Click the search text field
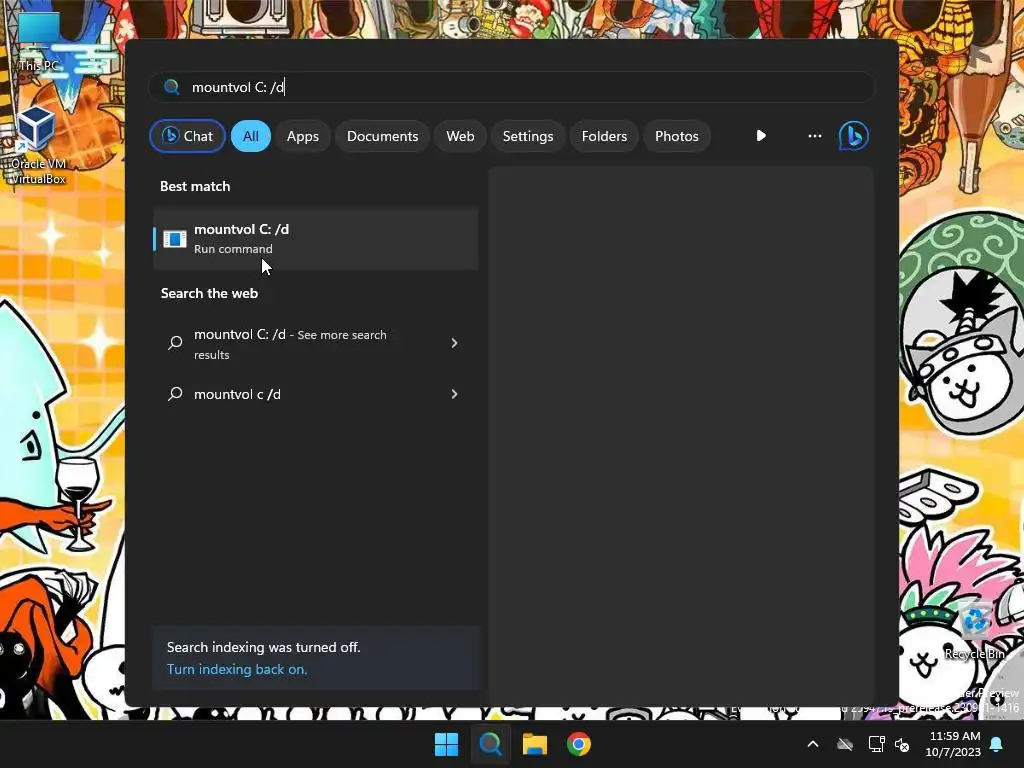The image size is (1024, 768). [x=511, y=87]
